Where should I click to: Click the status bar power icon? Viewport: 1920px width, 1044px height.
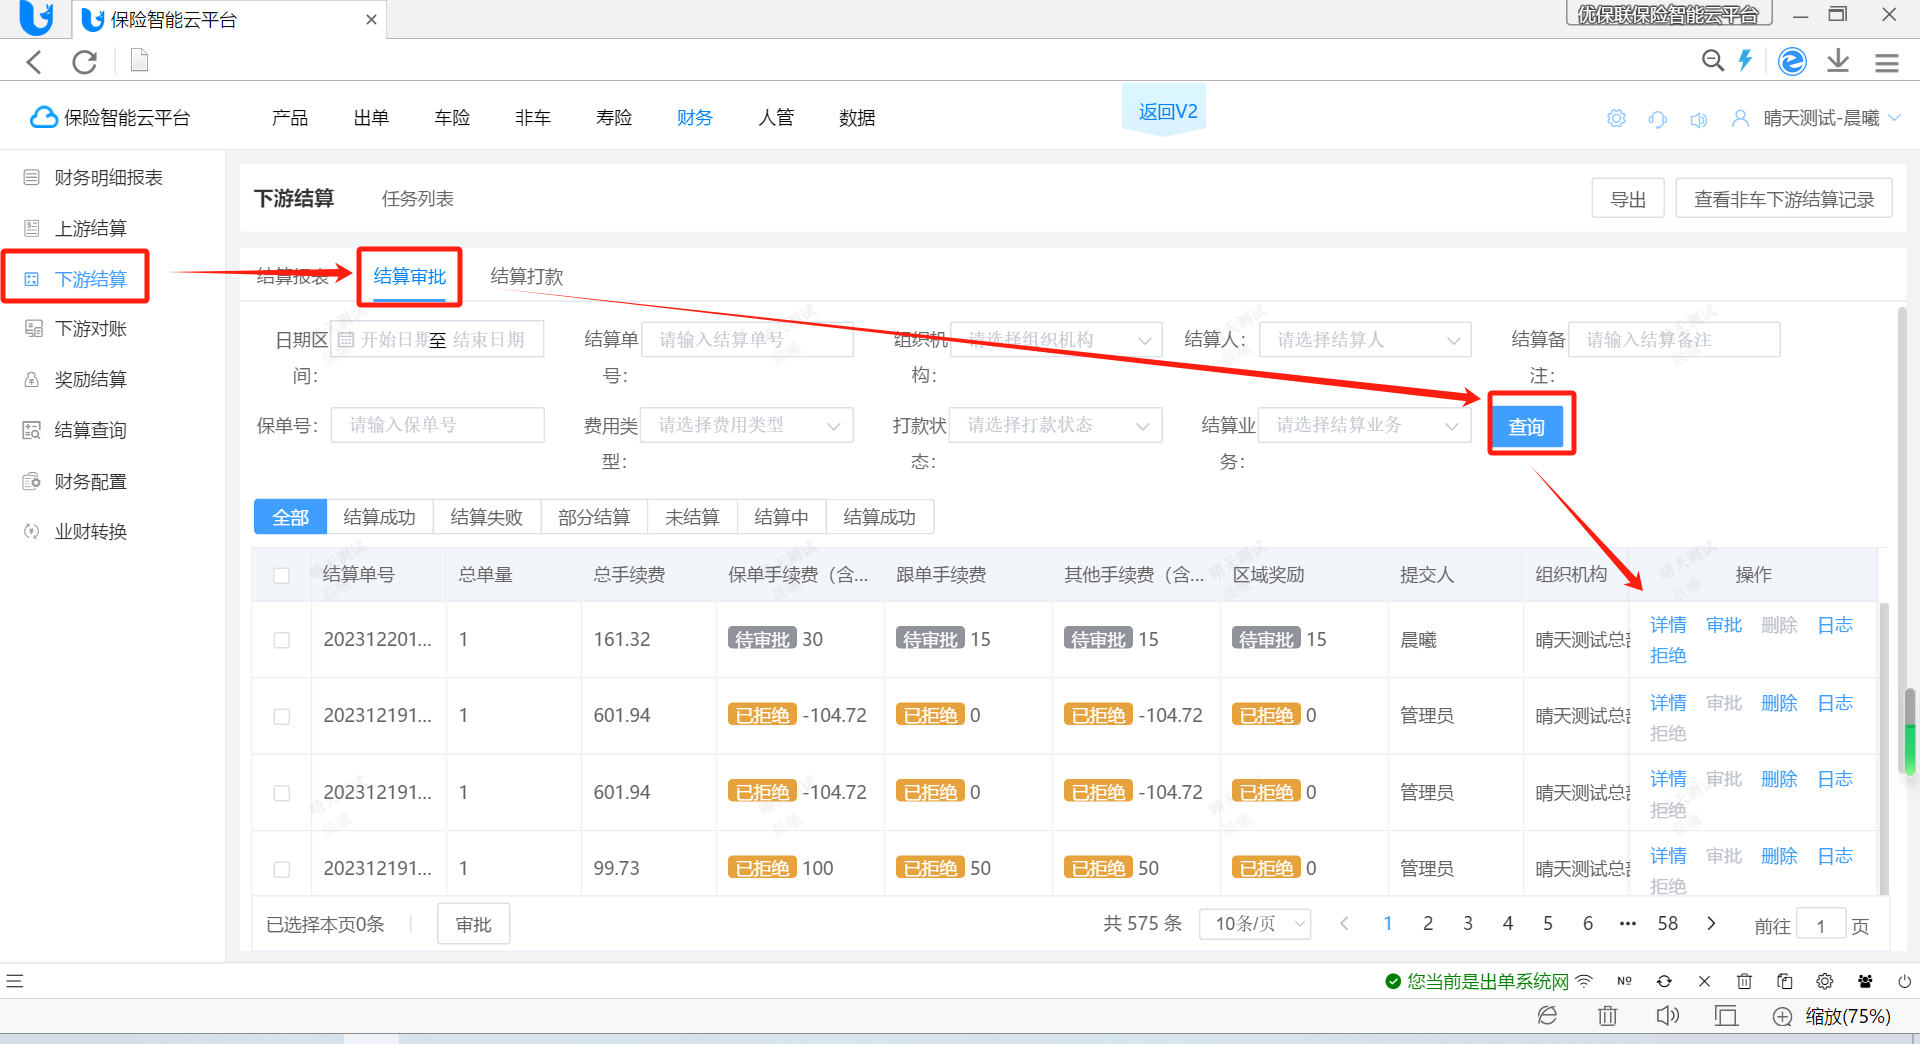click(1905, 981)
